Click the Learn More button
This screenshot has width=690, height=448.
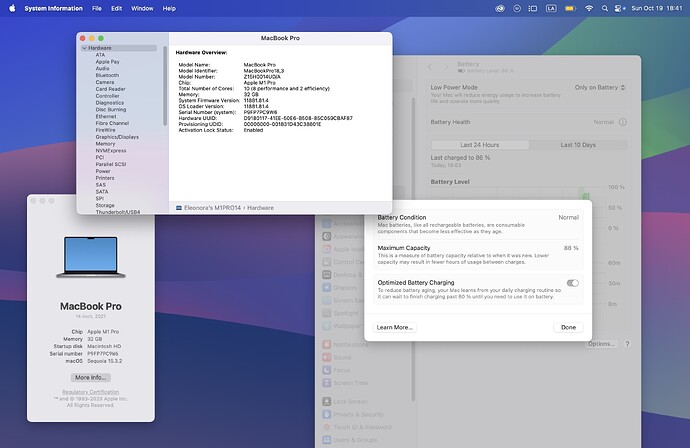click(x=395, y=327)
